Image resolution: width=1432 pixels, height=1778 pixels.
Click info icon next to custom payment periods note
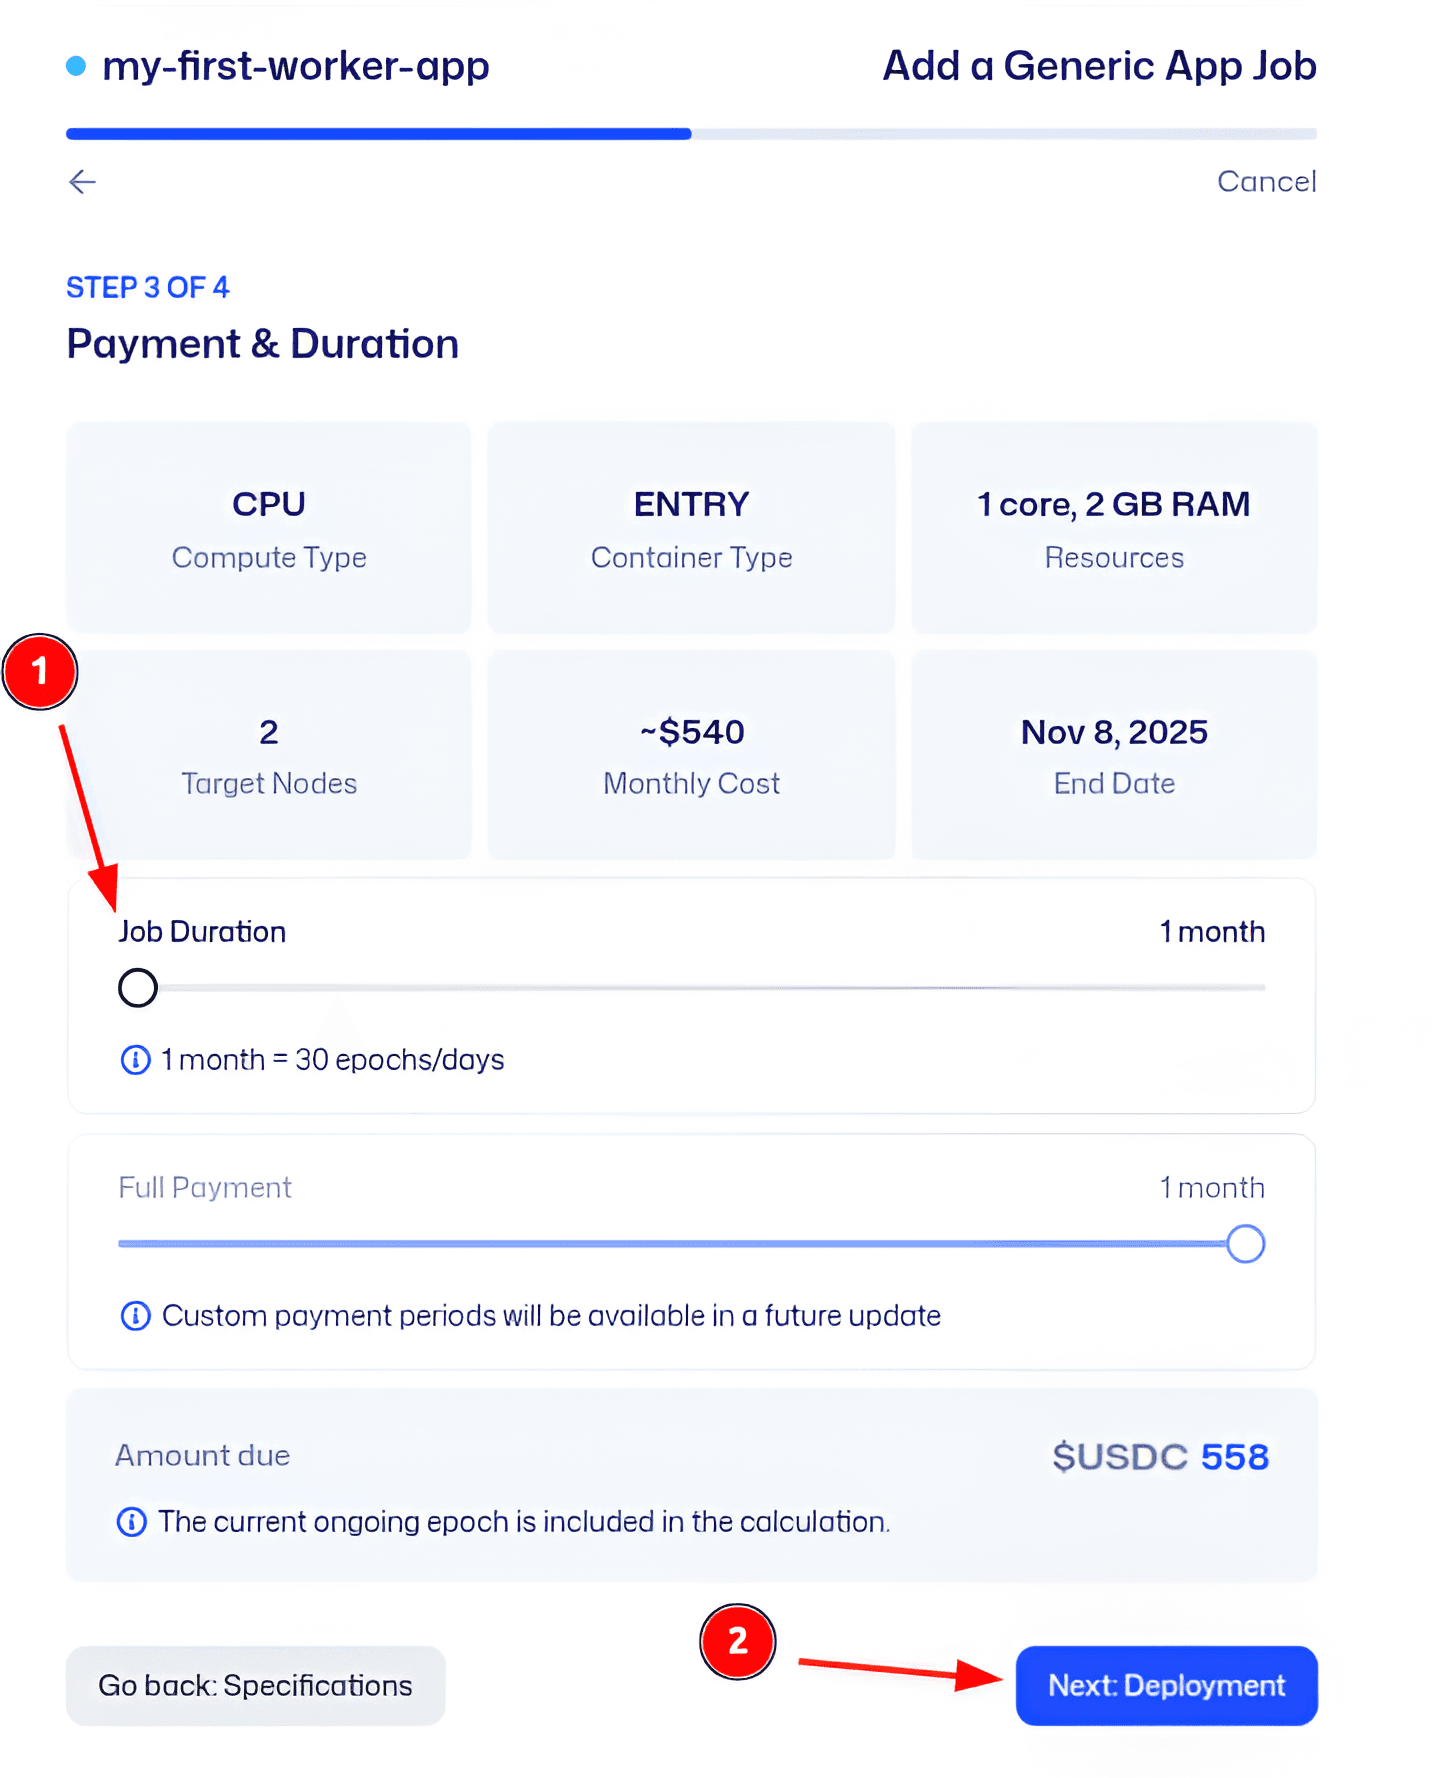(135, 1315)
